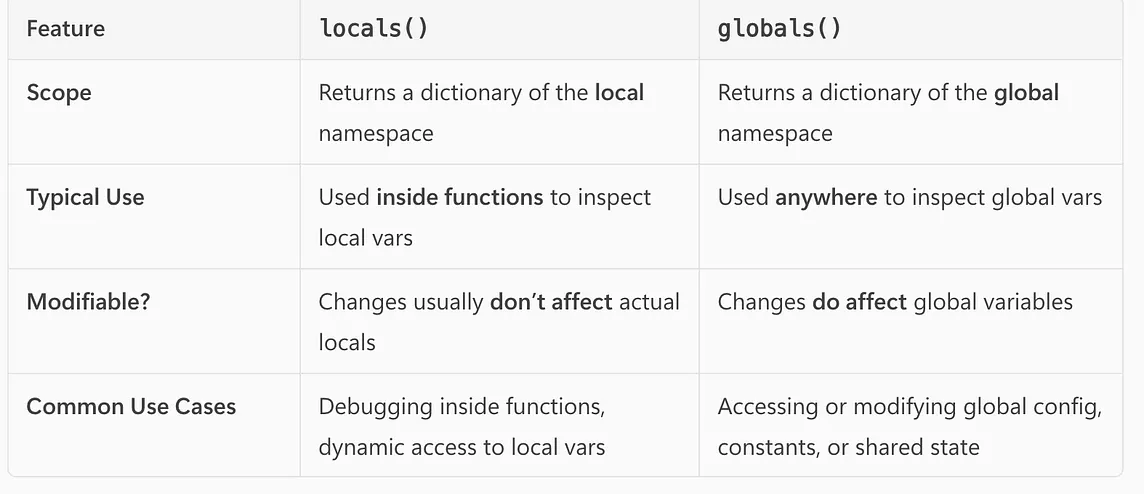The image size is (1144, 494).
Task: Select the locals() column header
Action: tap(374, 28)
